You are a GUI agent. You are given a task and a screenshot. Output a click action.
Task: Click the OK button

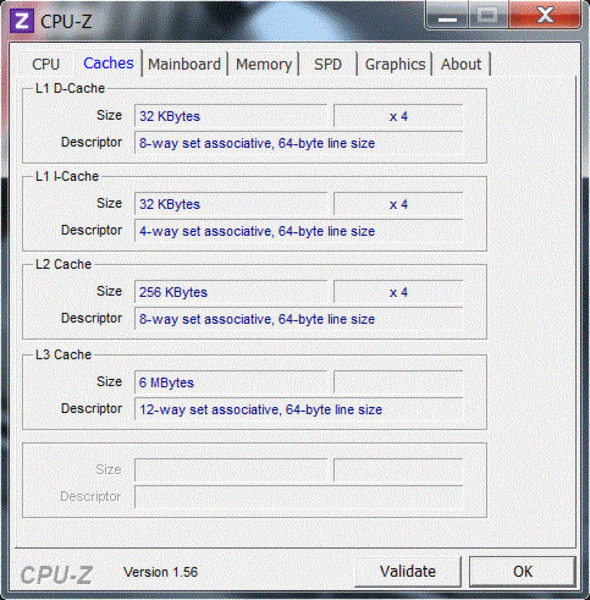pos(522,571)
